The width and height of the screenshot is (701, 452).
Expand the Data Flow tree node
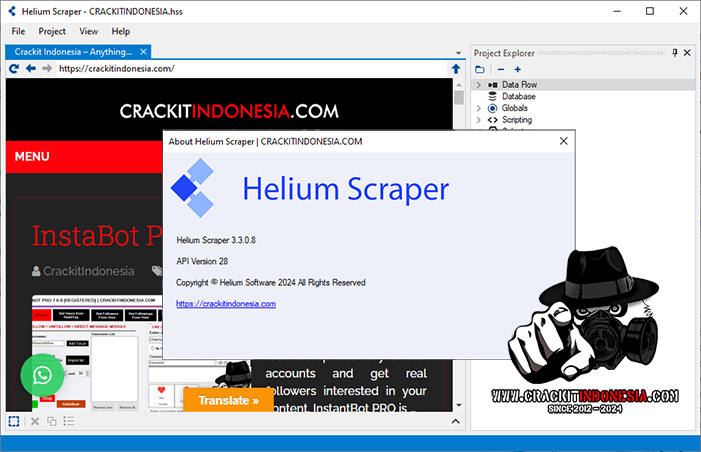pos(479,85)
